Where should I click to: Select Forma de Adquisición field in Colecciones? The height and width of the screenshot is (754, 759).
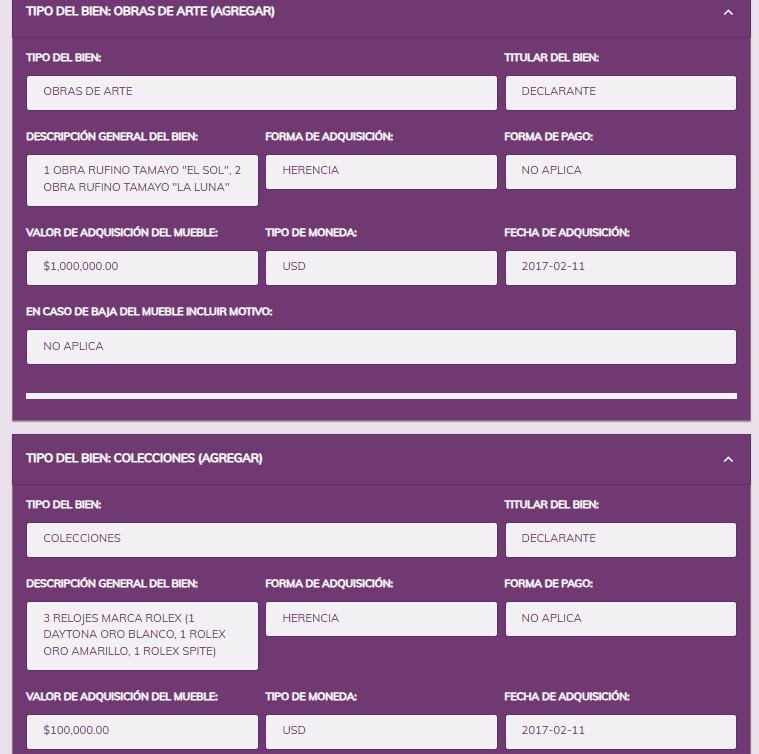pyautogui.click(x=381, y=619)
